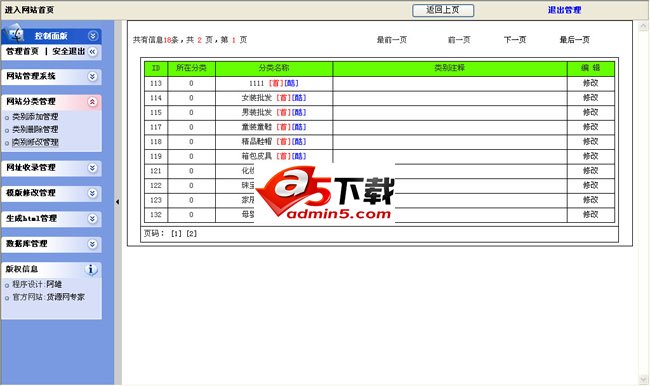Screen dimensions: 650x386
Task: Click 箱包皮具 category name
Action: click(x=257, y=156)
